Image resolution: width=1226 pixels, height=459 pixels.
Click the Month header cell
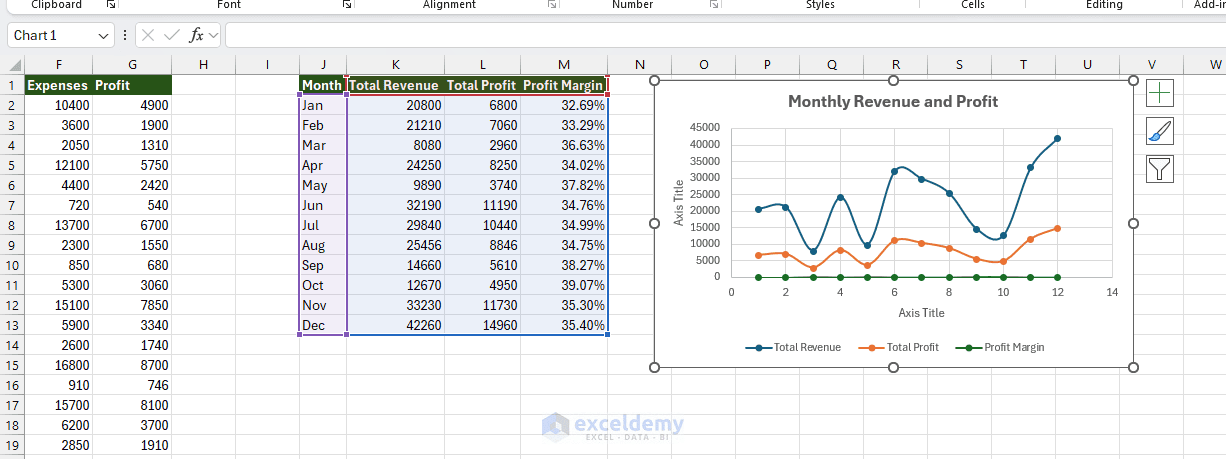coord(322,85)
